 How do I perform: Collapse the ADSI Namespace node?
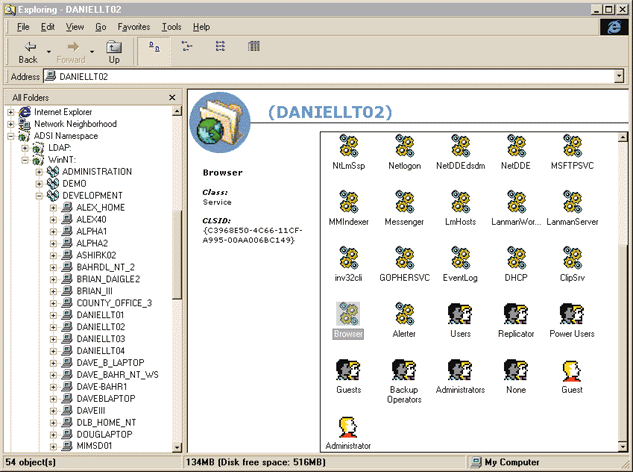(x=11, y=136)
